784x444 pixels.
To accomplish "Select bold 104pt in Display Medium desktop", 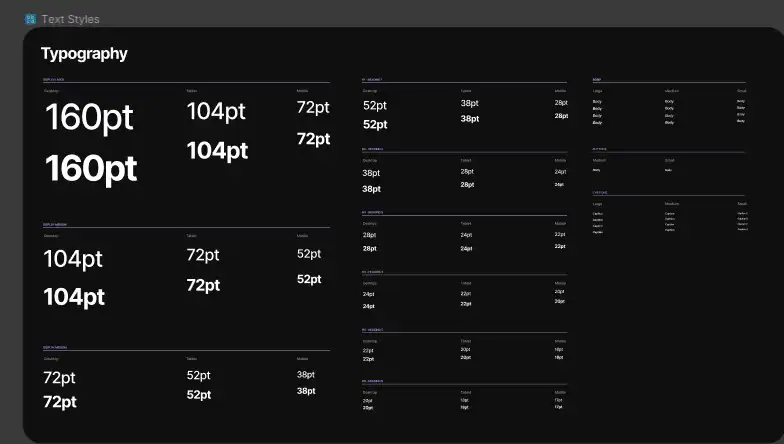I will (x=74, y=297).
